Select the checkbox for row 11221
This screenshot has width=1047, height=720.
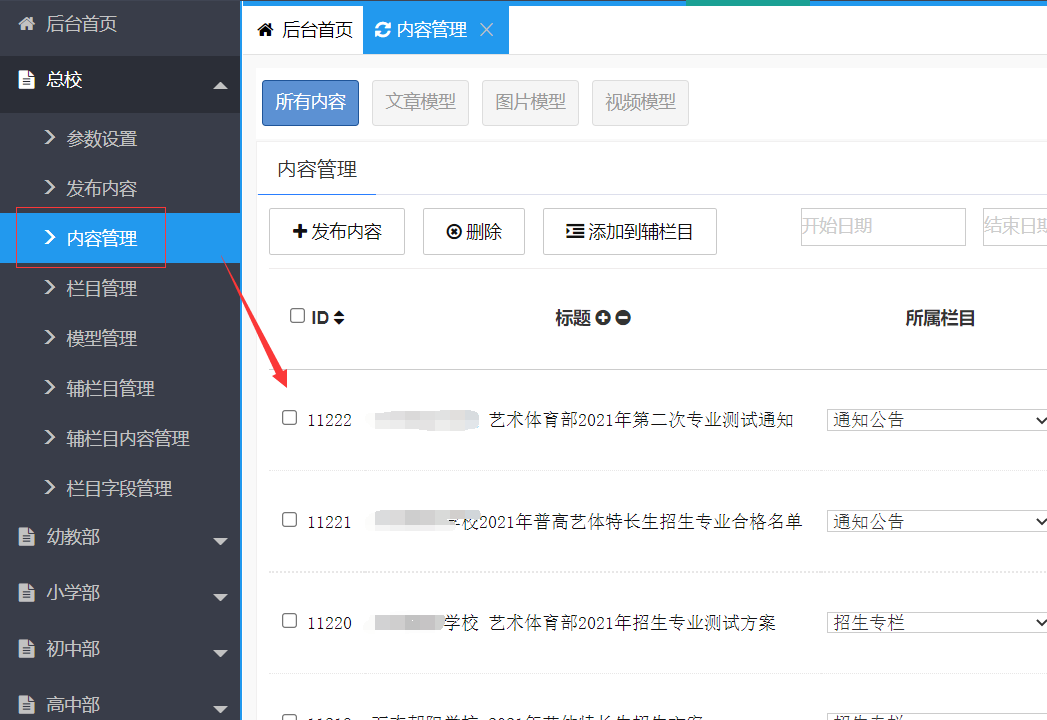(290, 520)
